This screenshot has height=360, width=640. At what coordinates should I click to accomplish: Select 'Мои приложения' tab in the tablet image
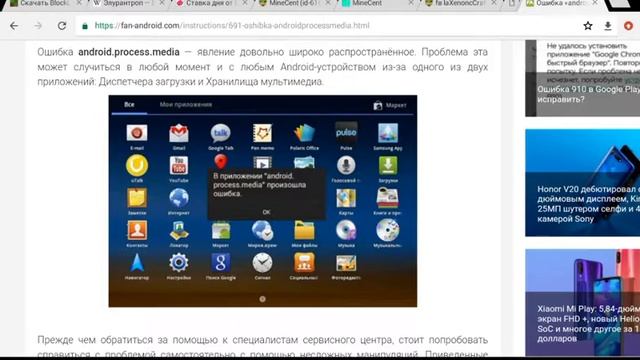(186, 104)
